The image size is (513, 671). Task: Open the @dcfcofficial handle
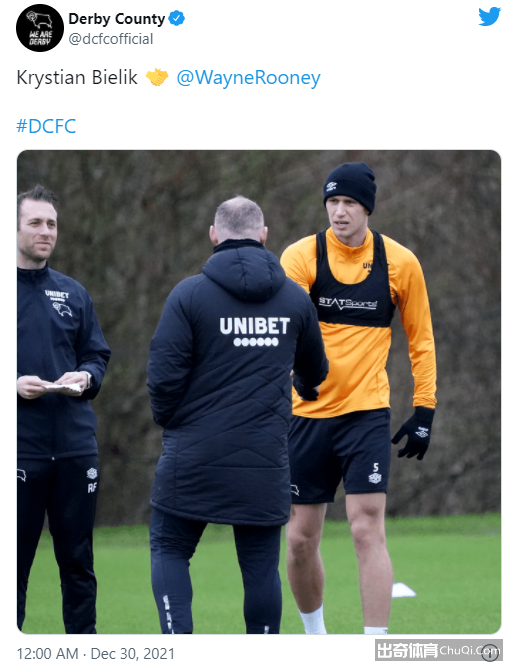click(111, 39)
